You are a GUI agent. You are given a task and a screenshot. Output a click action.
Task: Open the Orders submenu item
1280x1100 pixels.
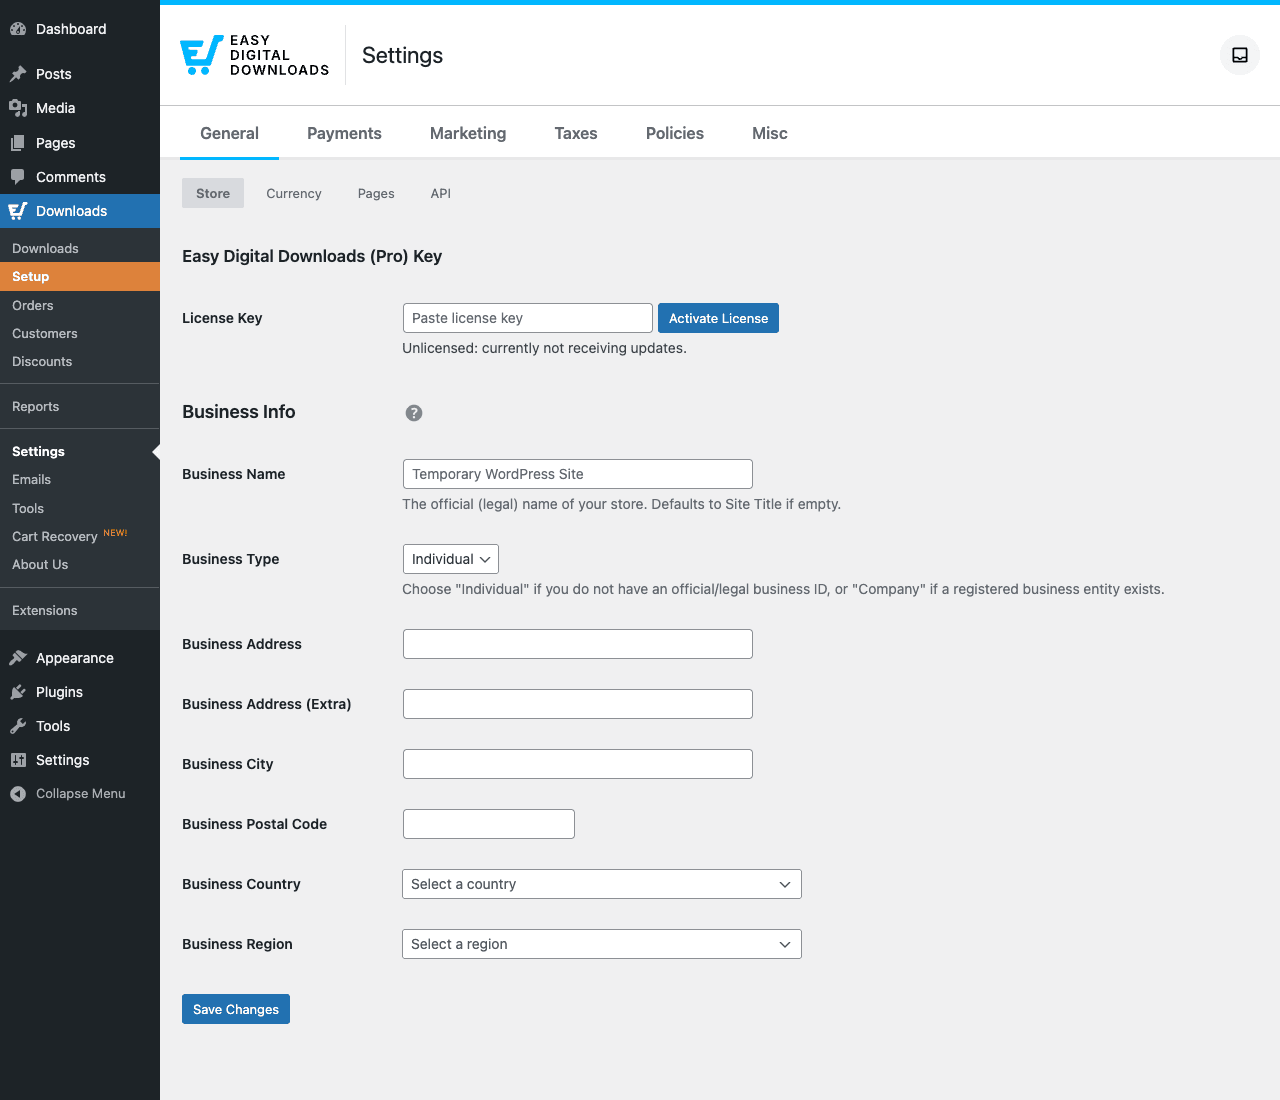[80, 305]
